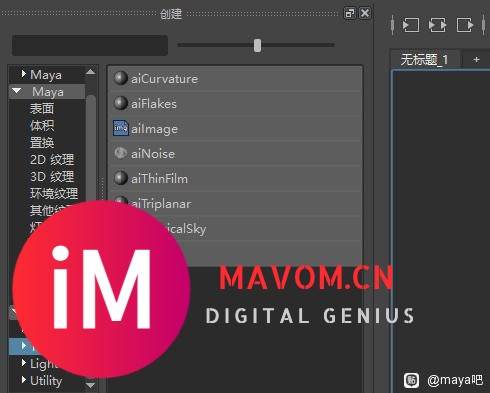490x393 pixels.
Task: Click the aiFlakes shader sphere icon
Action: click(121, 103)
